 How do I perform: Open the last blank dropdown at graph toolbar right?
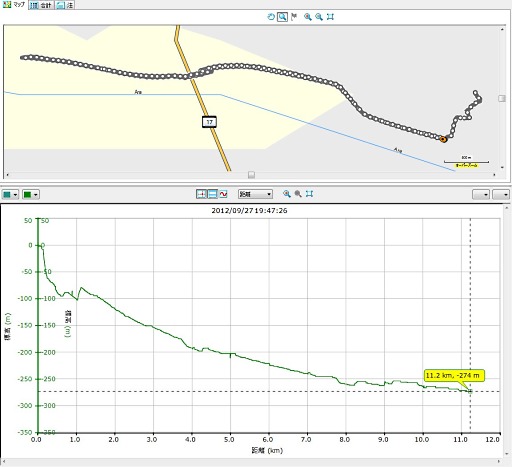[x=501, y=194]
